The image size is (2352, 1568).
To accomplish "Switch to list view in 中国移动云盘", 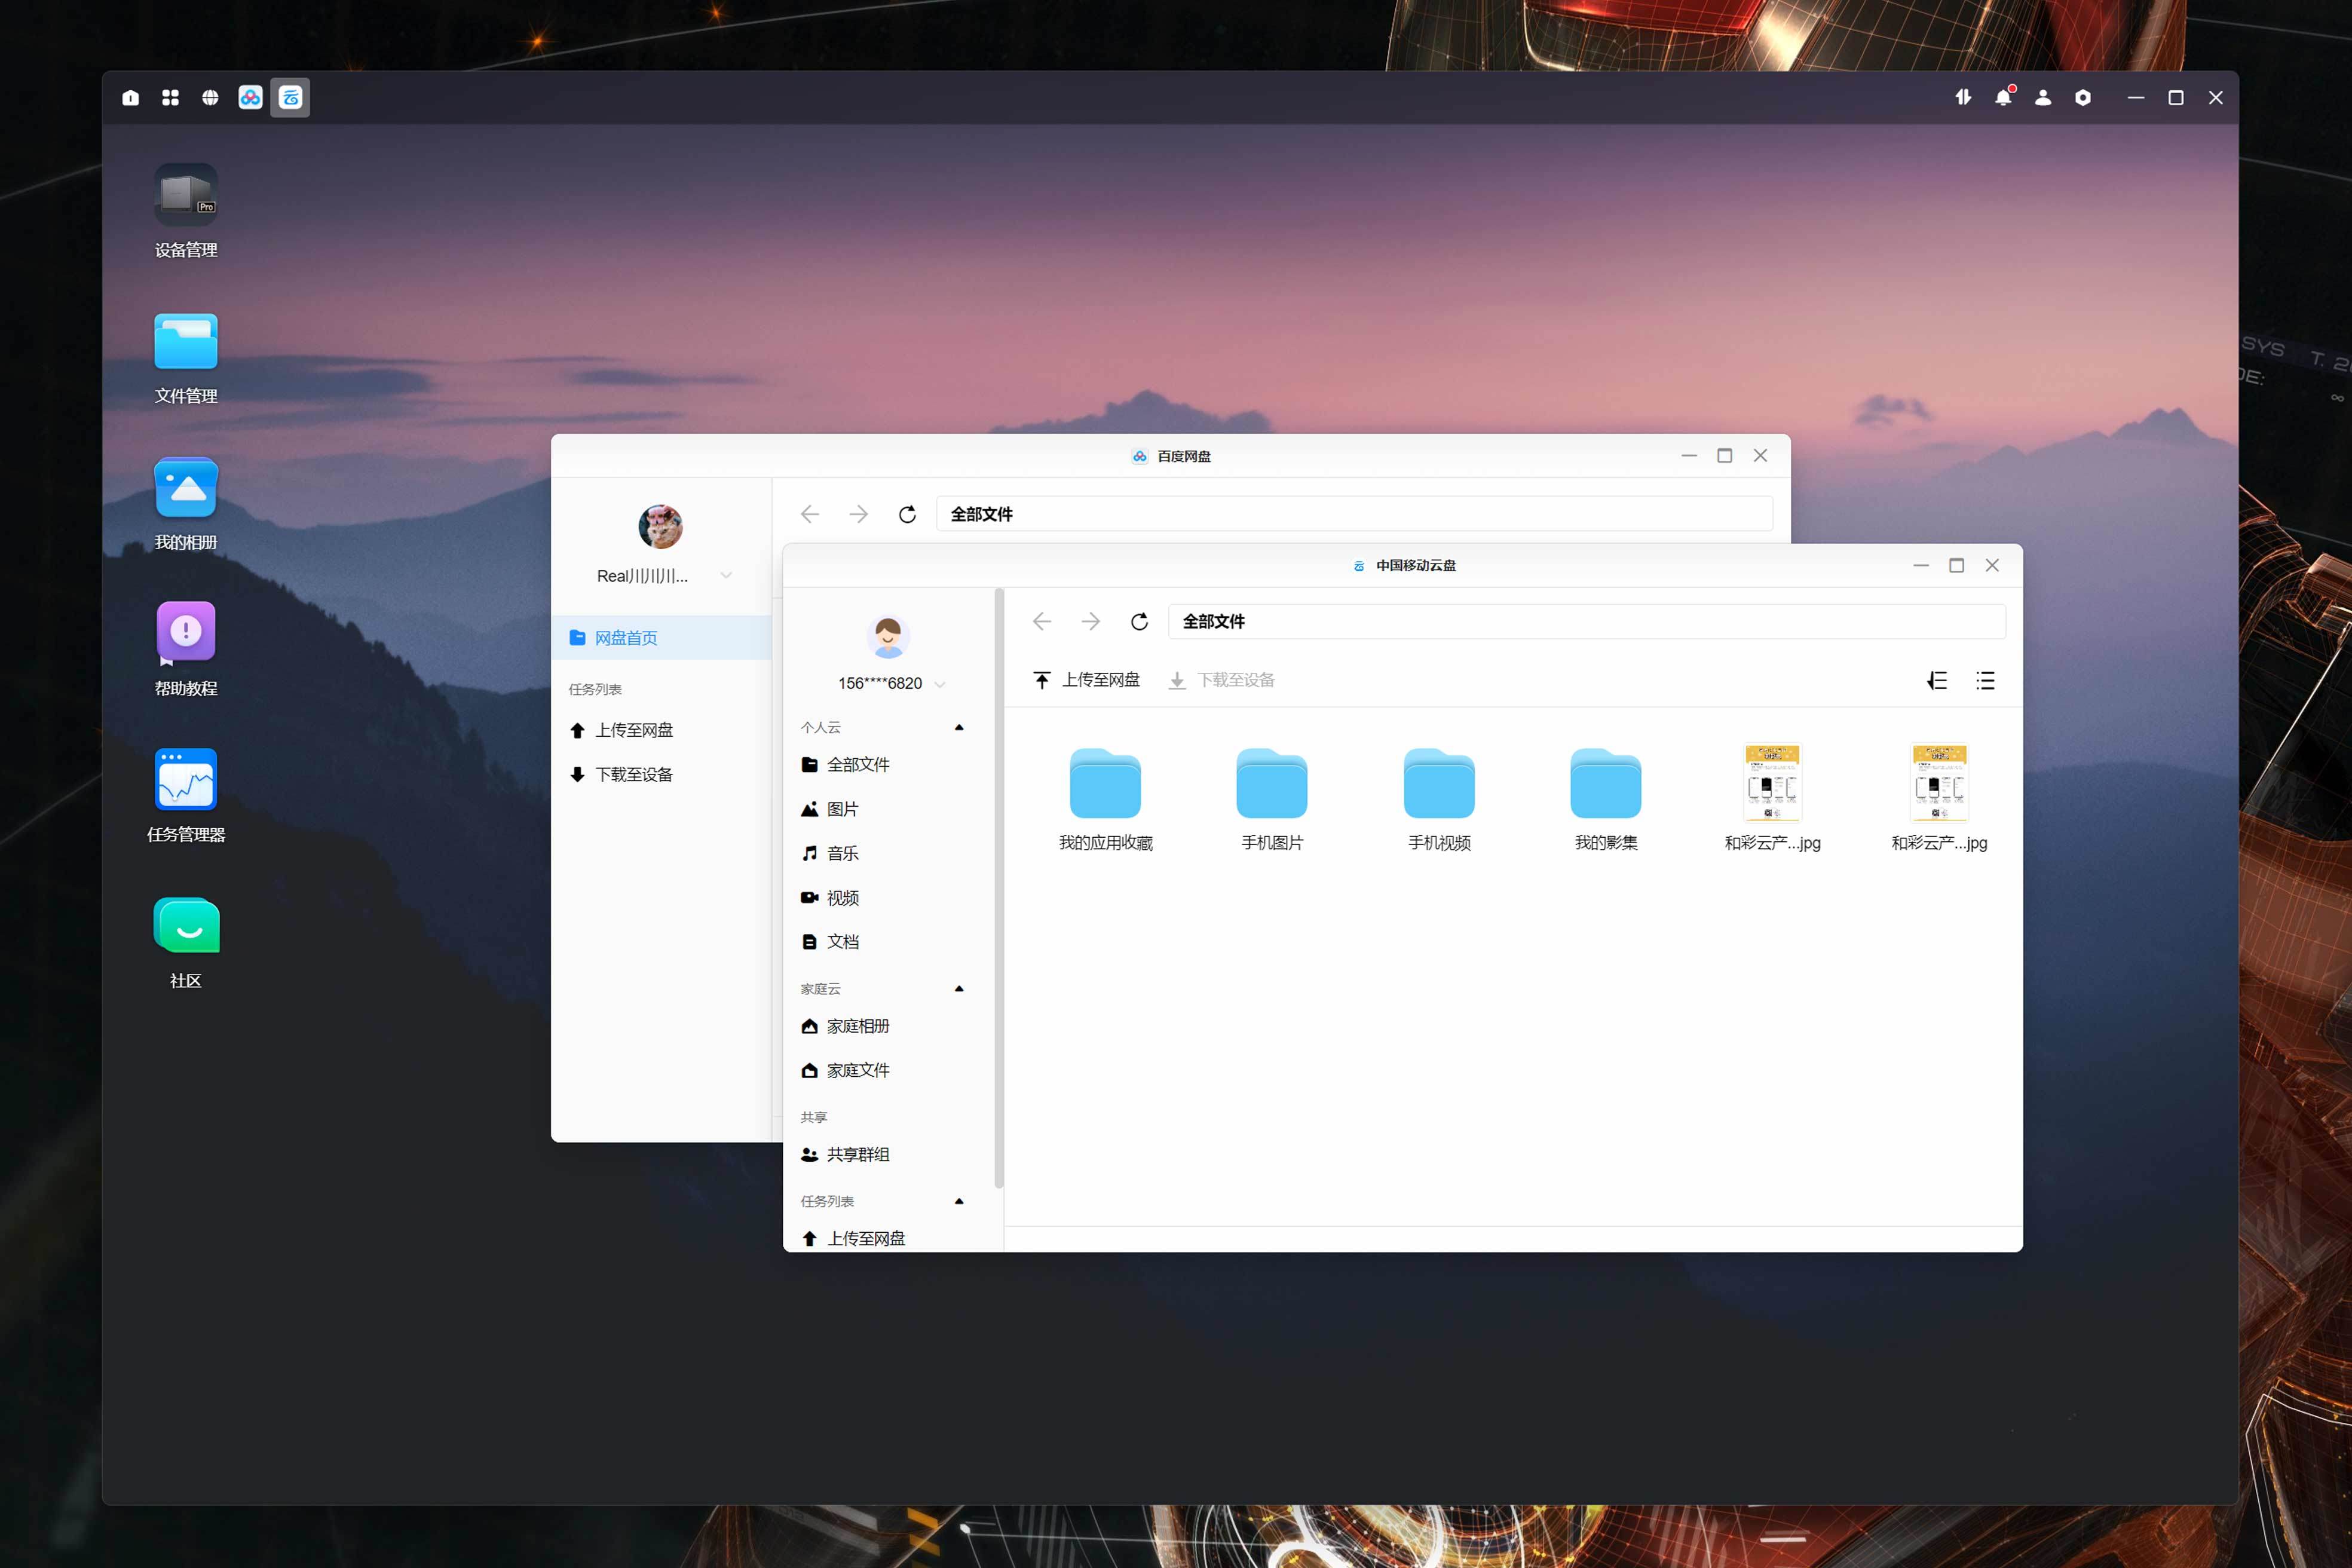I will (1985, 681).
